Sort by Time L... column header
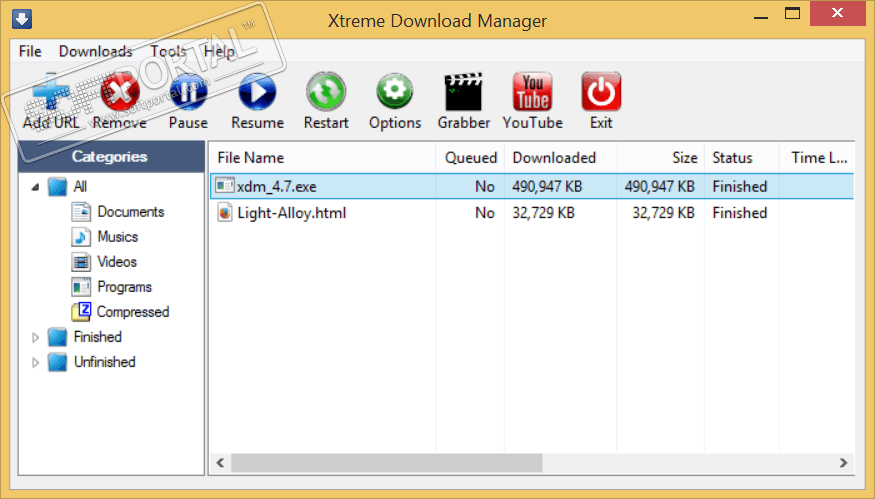Image resolution: width=875 pixels, height=499 pixels. click(x=817, y=158)
